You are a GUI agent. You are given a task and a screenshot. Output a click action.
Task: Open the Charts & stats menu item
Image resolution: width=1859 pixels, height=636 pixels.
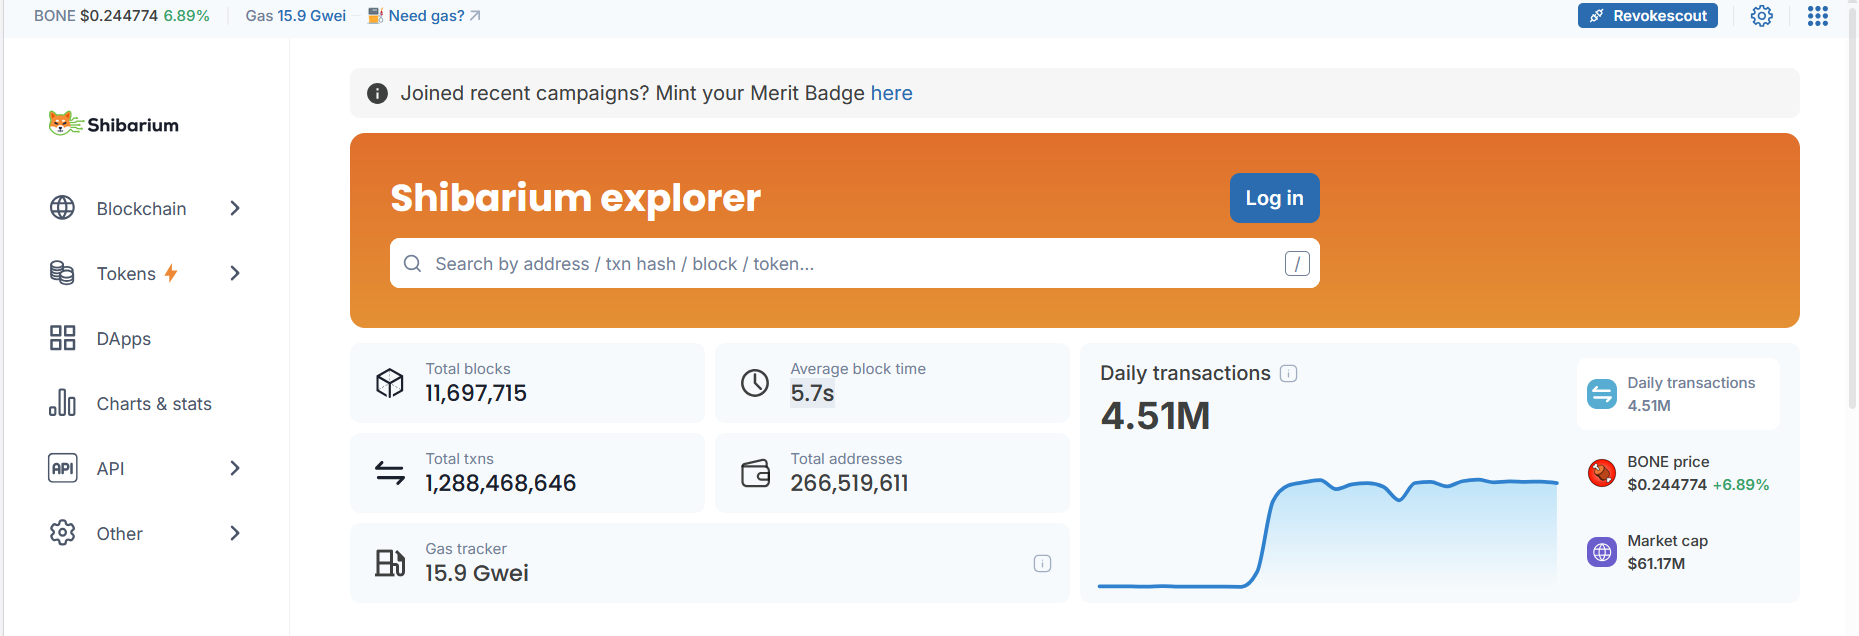146,403
